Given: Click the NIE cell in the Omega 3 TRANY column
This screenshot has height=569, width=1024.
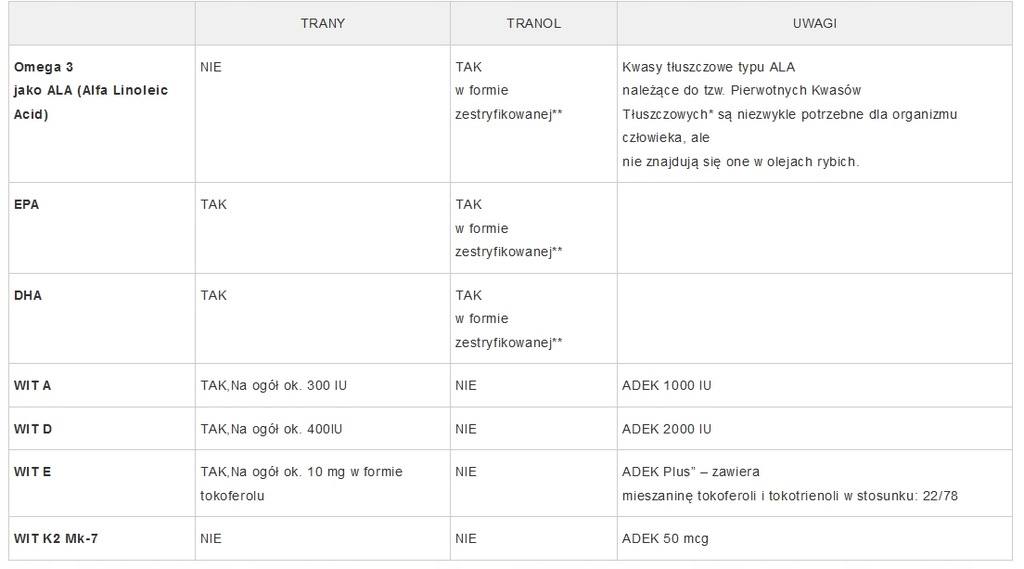Looking at the screenshot, I should click(323, 114).
